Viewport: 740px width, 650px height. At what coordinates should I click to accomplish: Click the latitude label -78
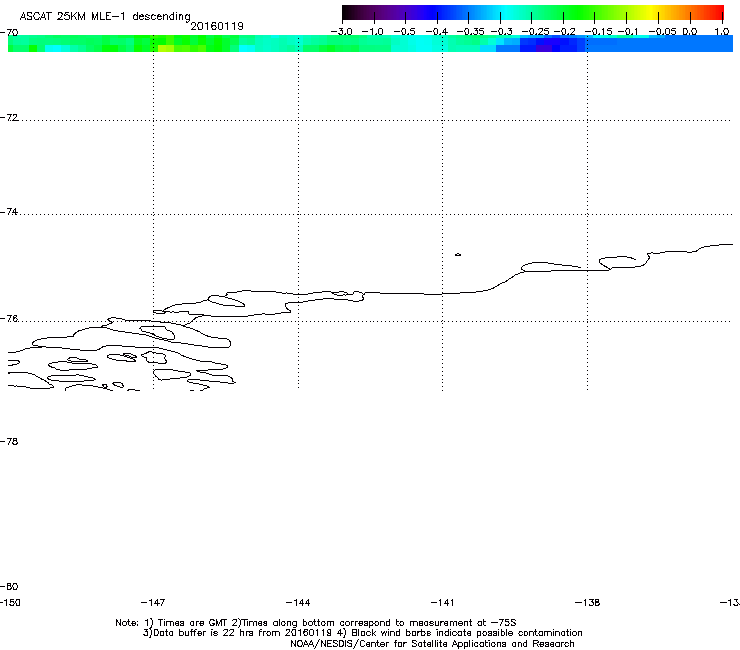coord(9,442)
